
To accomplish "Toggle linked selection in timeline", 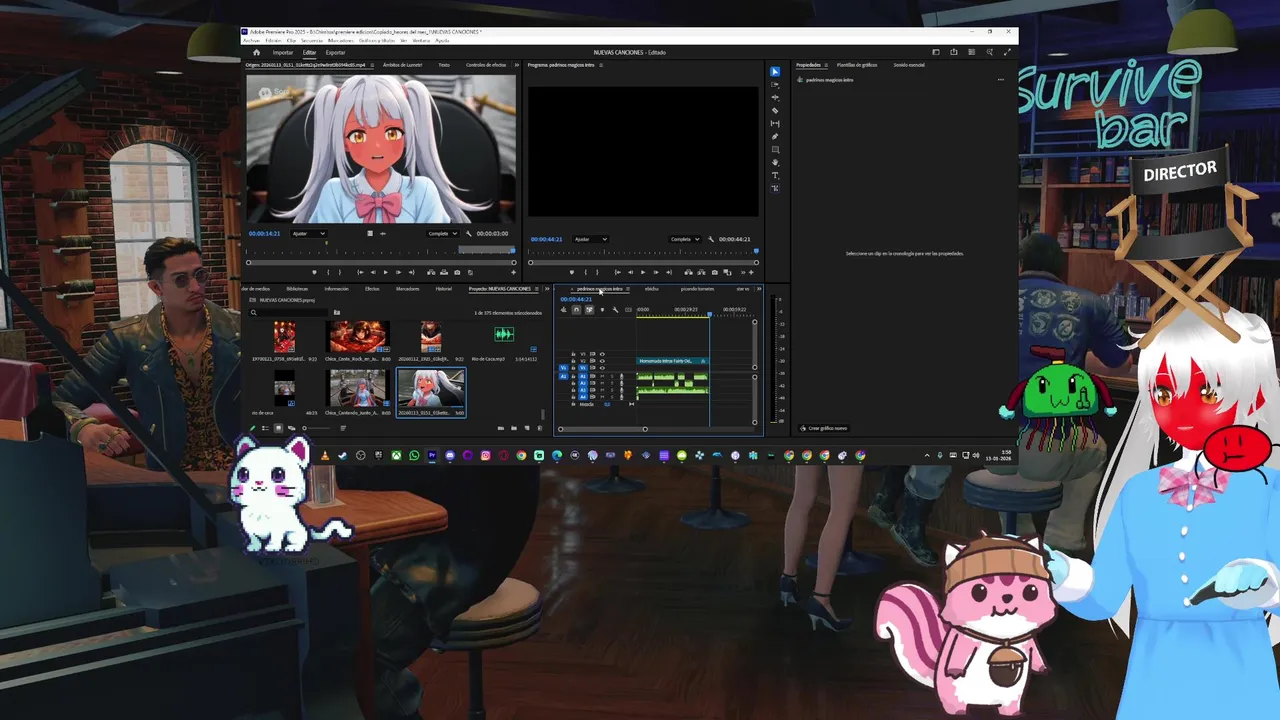I will 589,310.
